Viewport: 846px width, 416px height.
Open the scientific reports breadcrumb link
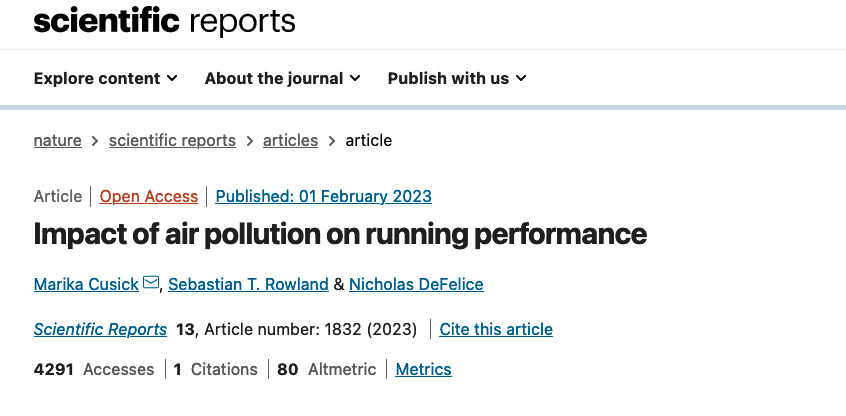click(172, 140)
